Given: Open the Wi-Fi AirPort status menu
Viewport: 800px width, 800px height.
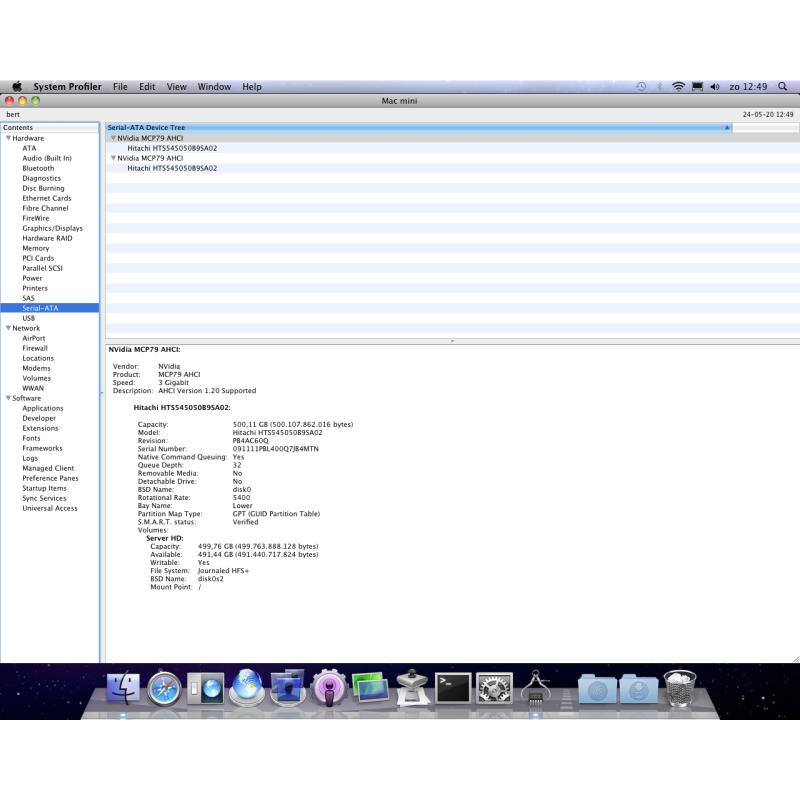Looking at the screenshot, I should [678, 87].
